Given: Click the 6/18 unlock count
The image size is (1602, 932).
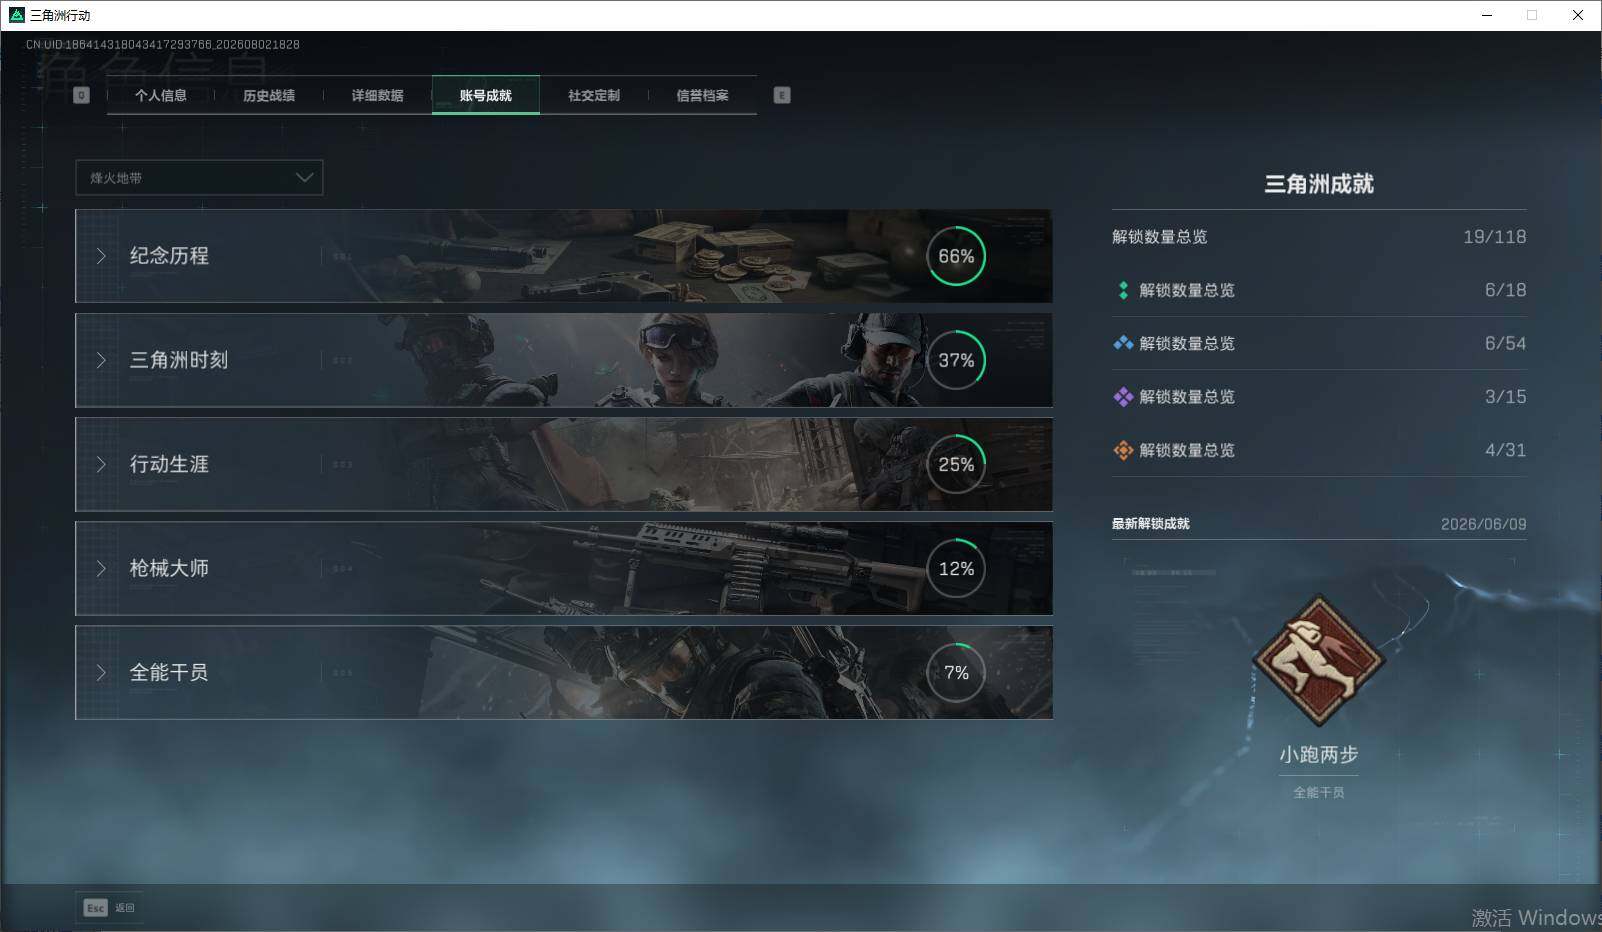Looking at the screenshot, I should (x=1505, y=290).
